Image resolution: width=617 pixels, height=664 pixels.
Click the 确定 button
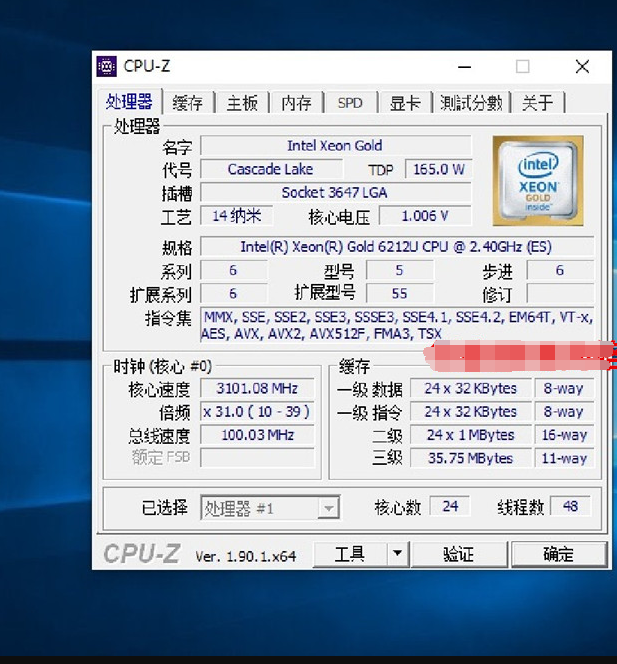[559, 553]
